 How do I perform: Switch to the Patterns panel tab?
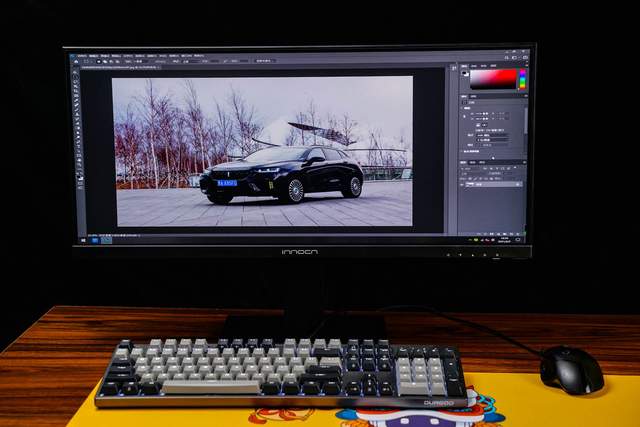[x=493, y=66]
